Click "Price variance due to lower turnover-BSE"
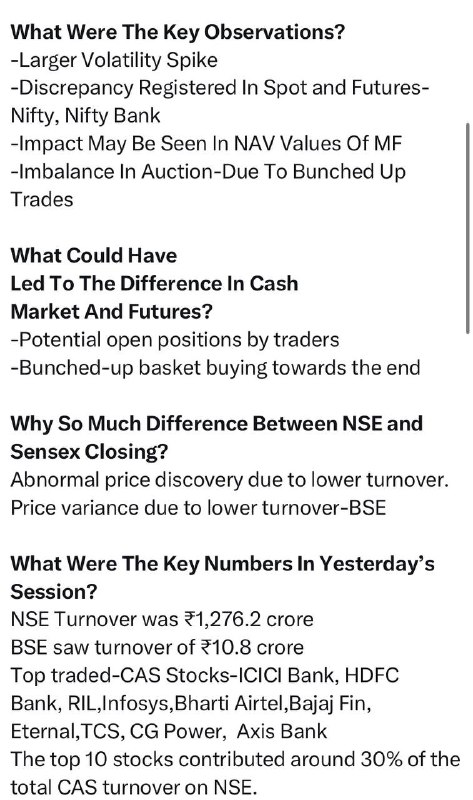This screenshot has width=473, height=800. [x=198, y=508]
